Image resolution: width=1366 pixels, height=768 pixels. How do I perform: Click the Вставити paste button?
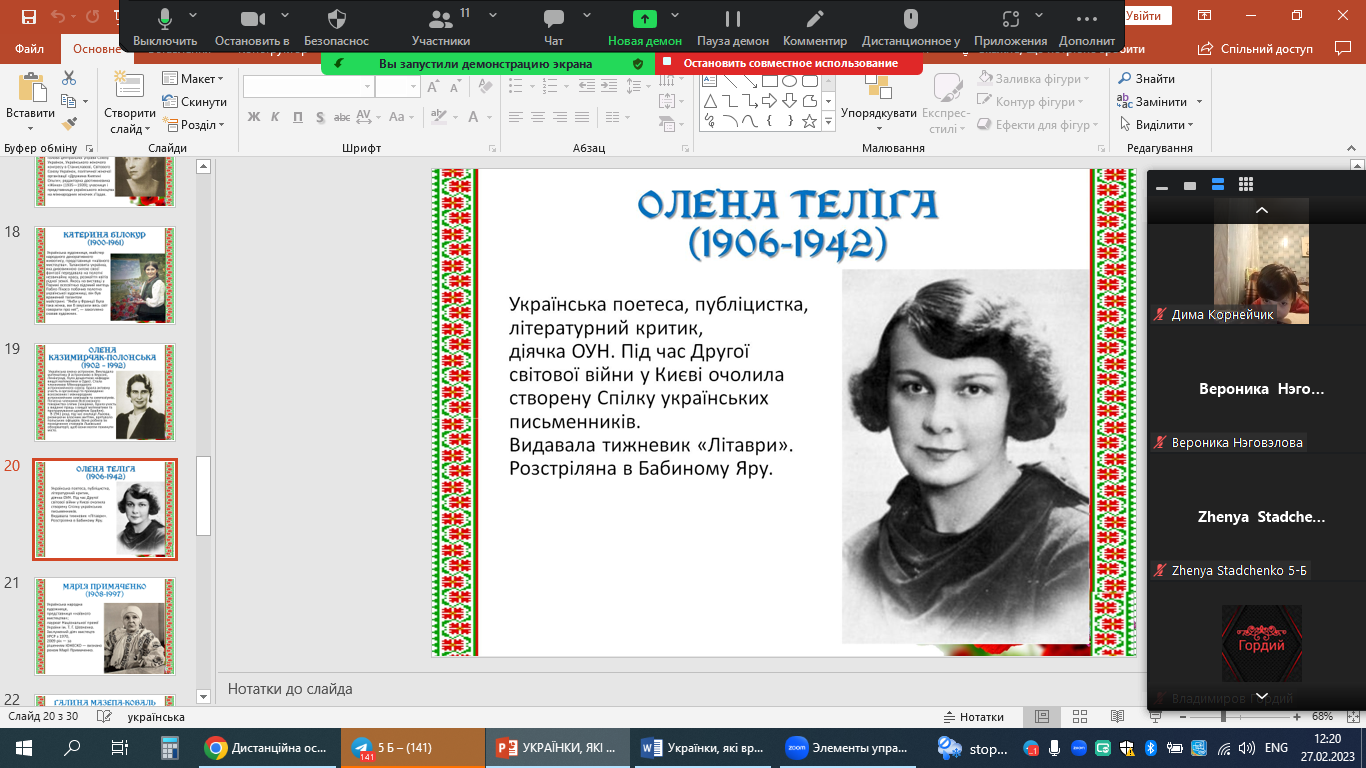30,102
